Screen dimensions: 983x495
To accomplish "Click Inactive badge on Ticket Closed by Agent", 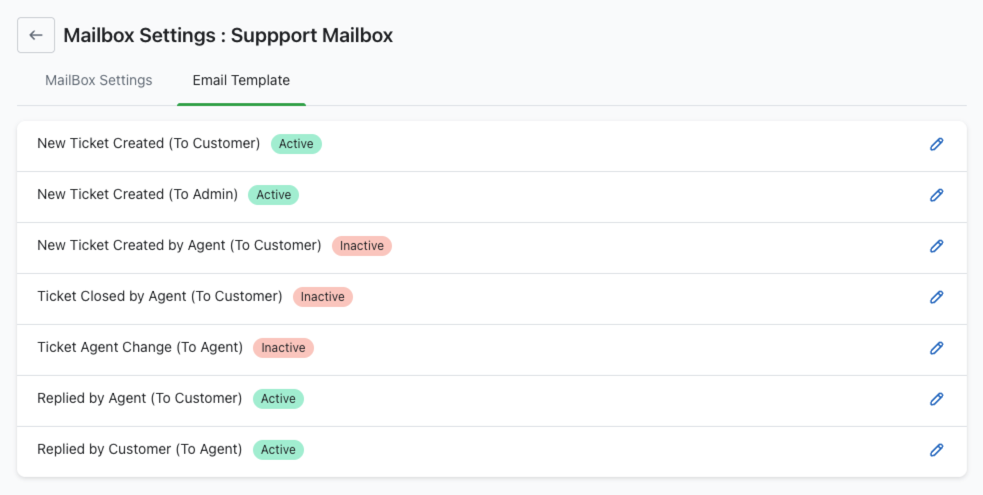I will pyautogui.click(x=322, y=297).
